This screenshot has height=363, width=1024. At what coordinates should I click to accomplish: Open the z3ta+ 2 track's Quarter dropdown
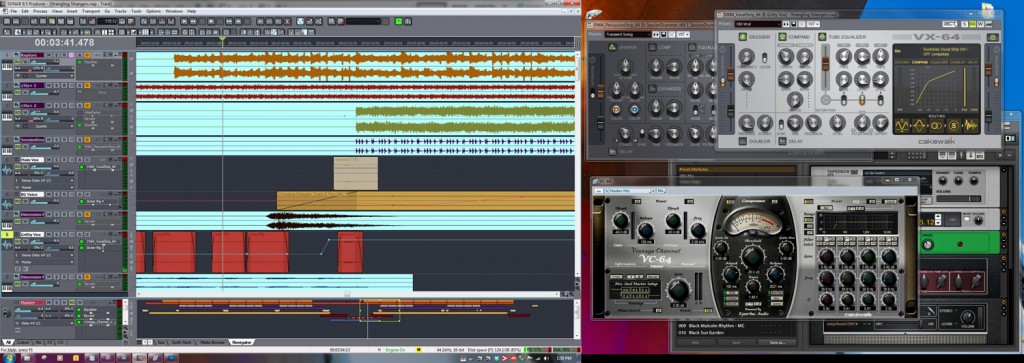tap(44, 126)
